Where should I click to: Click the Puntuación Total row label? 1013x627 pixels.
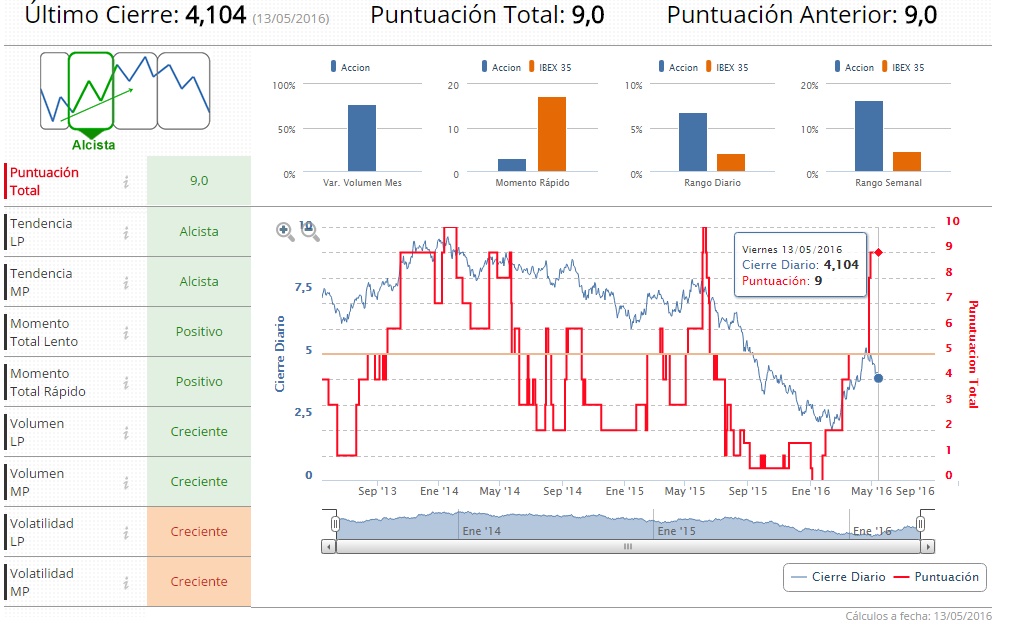44,181
